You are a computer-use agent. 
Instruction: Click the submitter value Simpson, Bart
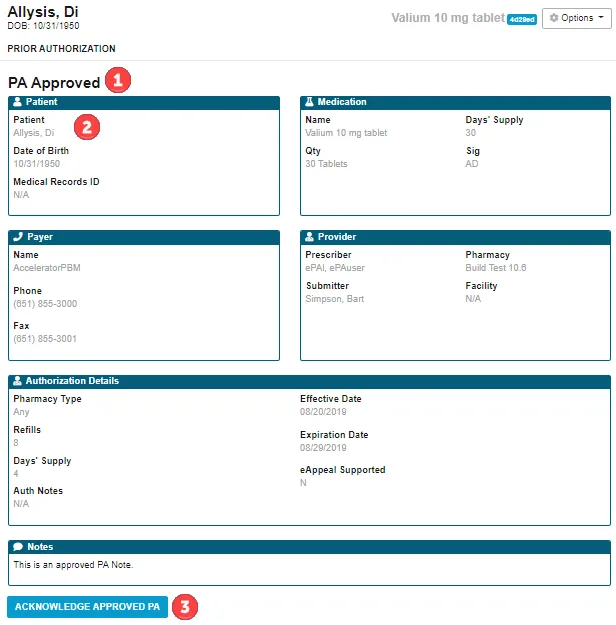[x=335, y=299]
